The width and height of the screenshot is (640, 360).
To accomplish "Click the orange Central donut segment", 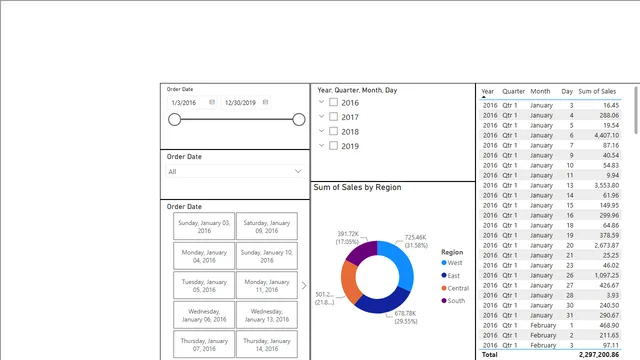I will pos(349,282).
